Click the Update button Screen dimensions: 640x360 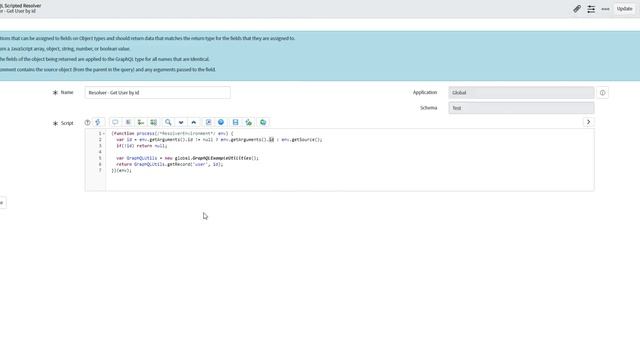624,9
